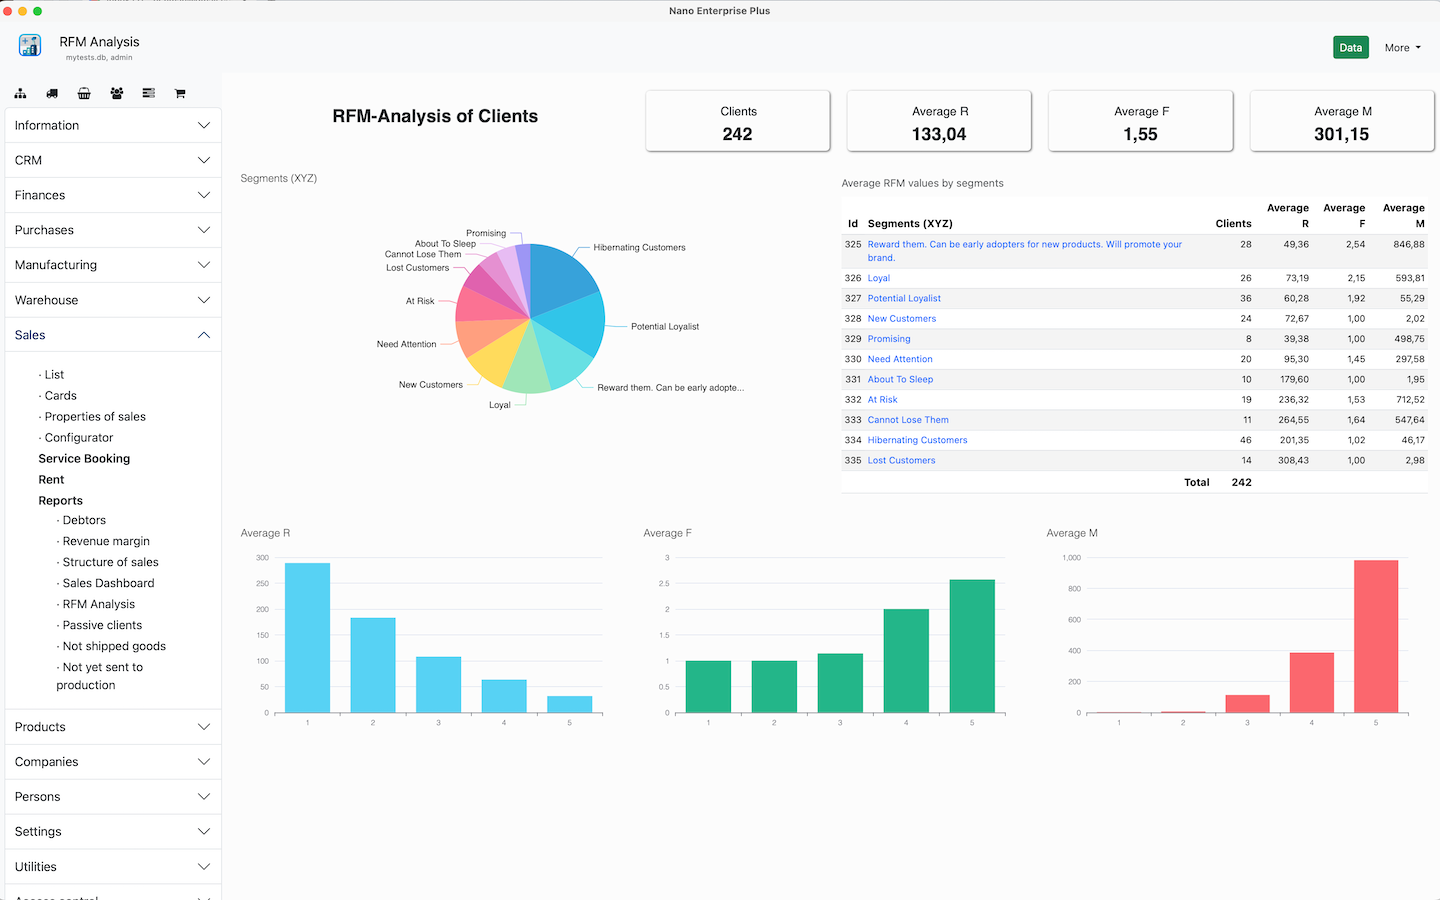Open the Promising segment link

pos(889,339)
